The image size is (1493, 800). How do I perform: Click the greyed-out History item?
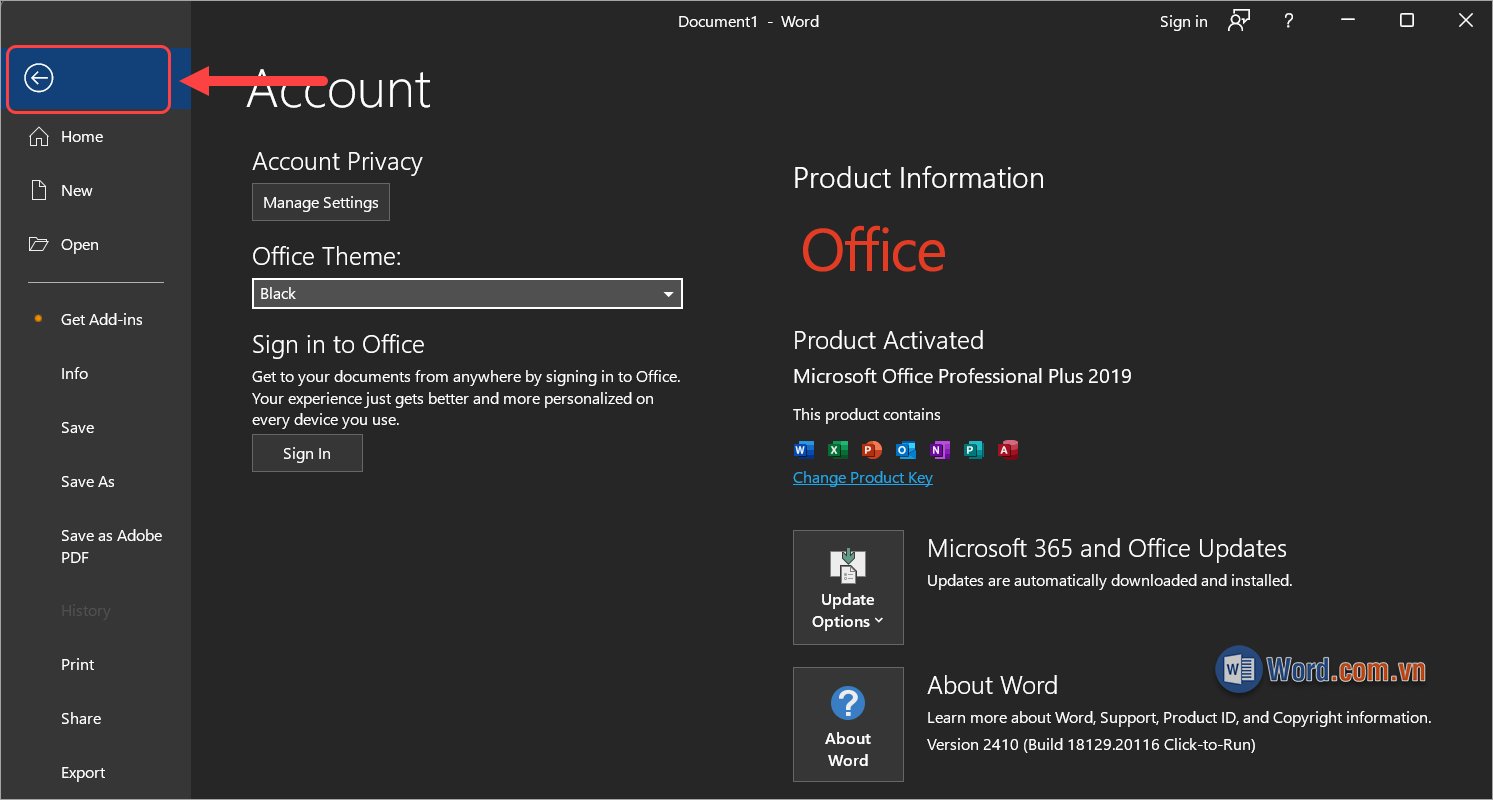pos(86,611)
